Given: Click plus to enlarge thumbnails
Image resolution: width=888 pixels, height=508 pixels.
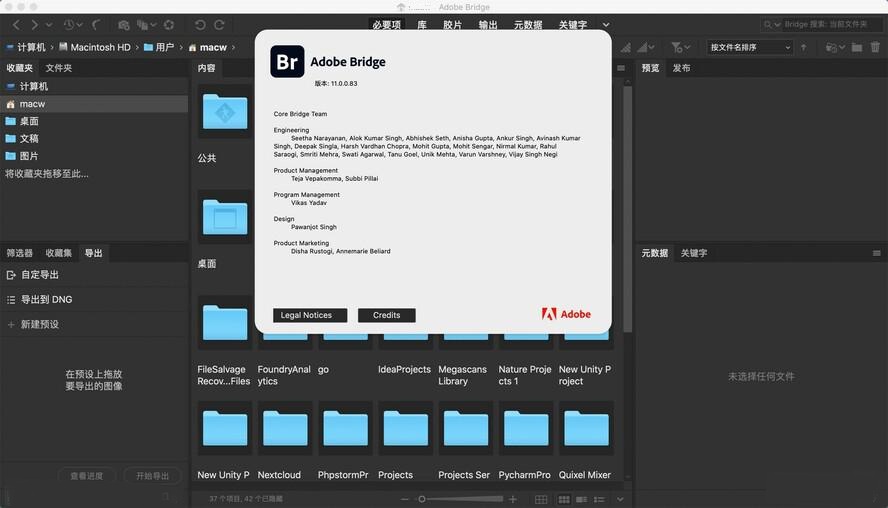Looking at the screenshot, I should (x=513, y=499).
